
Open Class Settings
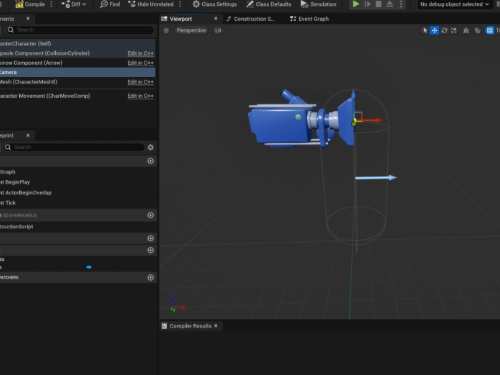pos(215,4)
